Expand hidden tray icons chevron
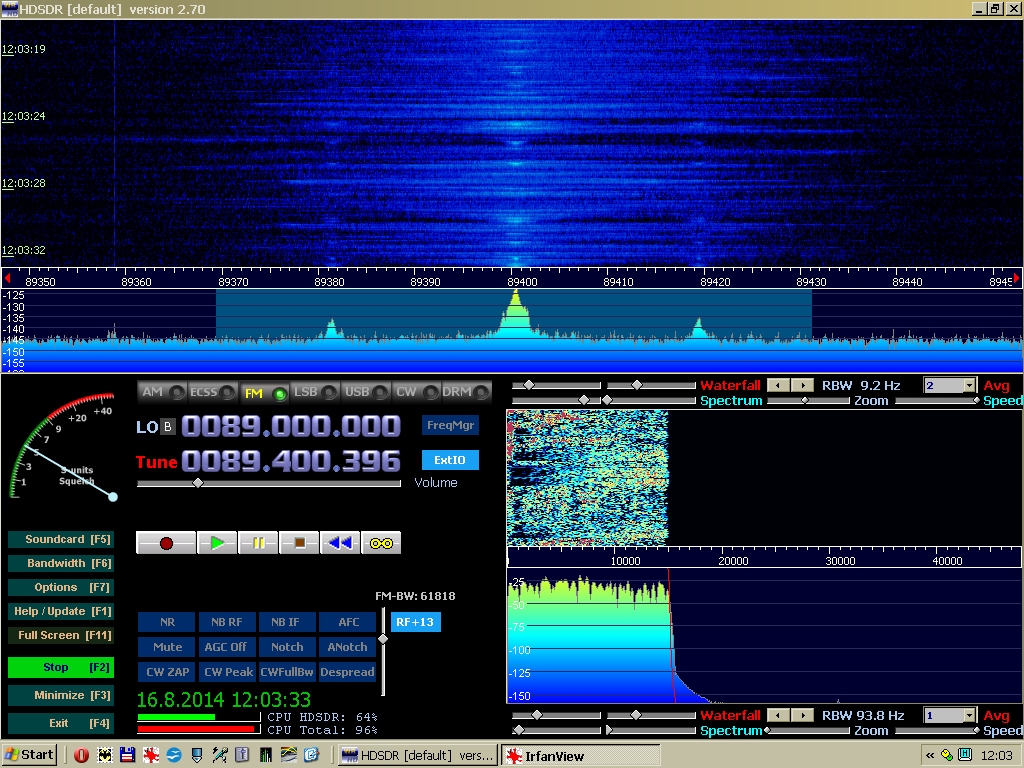Viewport: 1024px width, 768px height. tap(930, 756)
